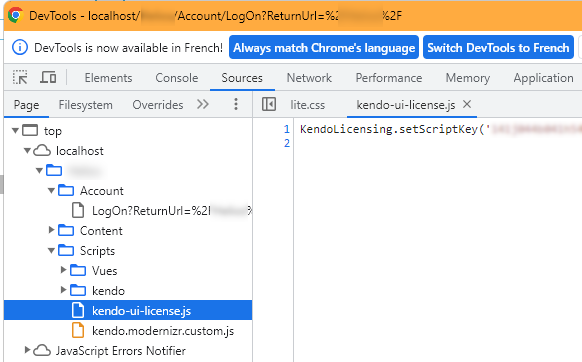Viewport: 582px width, 362px height.
Task: Select the LogOn?ReturnUrl file in tree
Action: coord(161,211)
